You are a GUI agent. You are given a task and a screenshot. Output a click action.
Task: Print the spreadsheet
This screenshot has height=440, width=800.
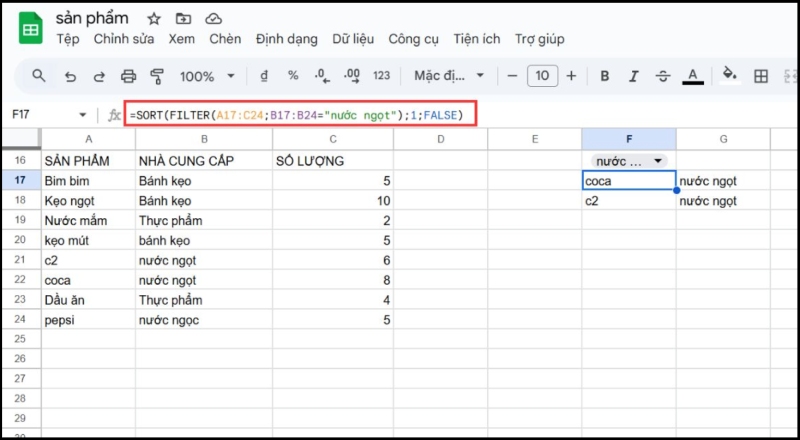tap(128, 77)
